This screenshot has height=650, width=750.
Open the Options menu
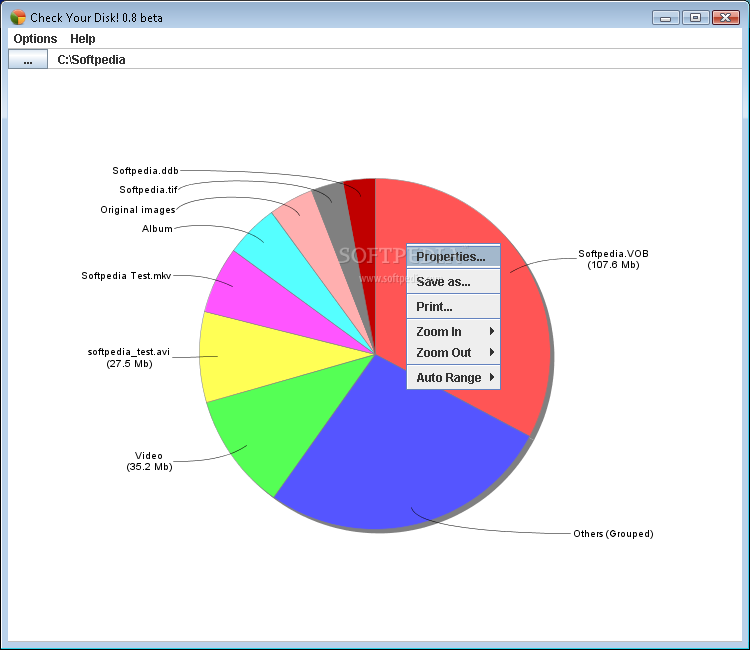tap(35, 39)
